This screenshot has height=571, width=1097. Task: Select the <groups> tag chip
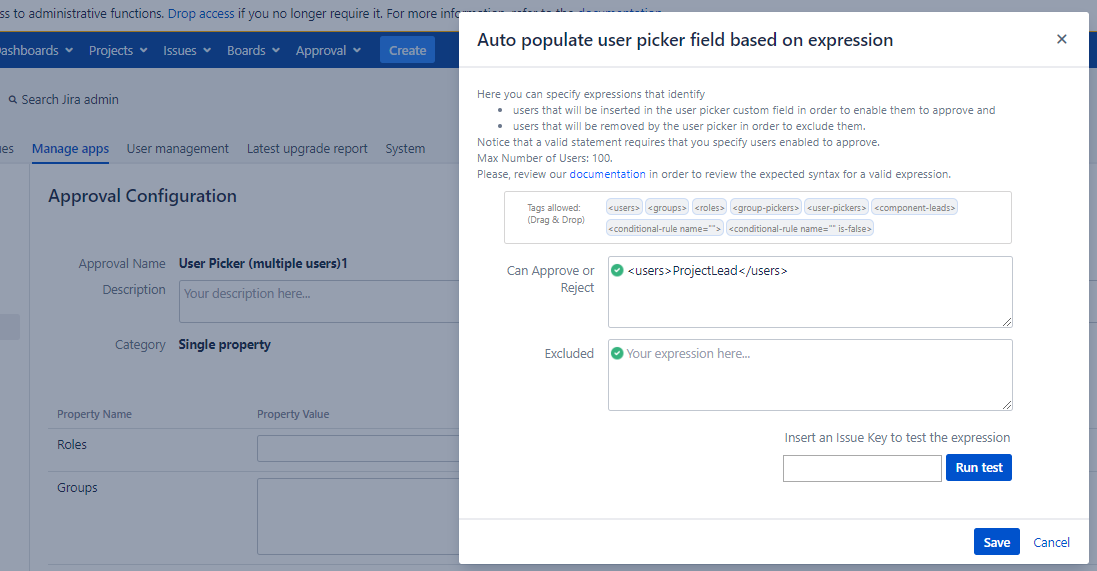pos(666,207)
